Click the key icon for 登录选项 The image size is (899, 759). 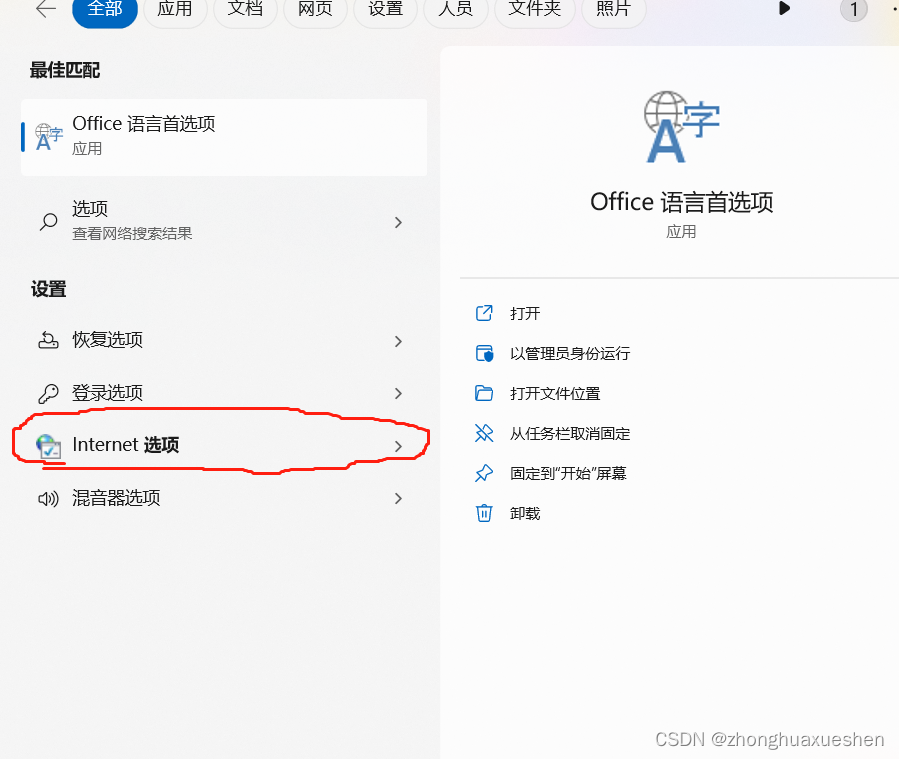click(48, 393)
